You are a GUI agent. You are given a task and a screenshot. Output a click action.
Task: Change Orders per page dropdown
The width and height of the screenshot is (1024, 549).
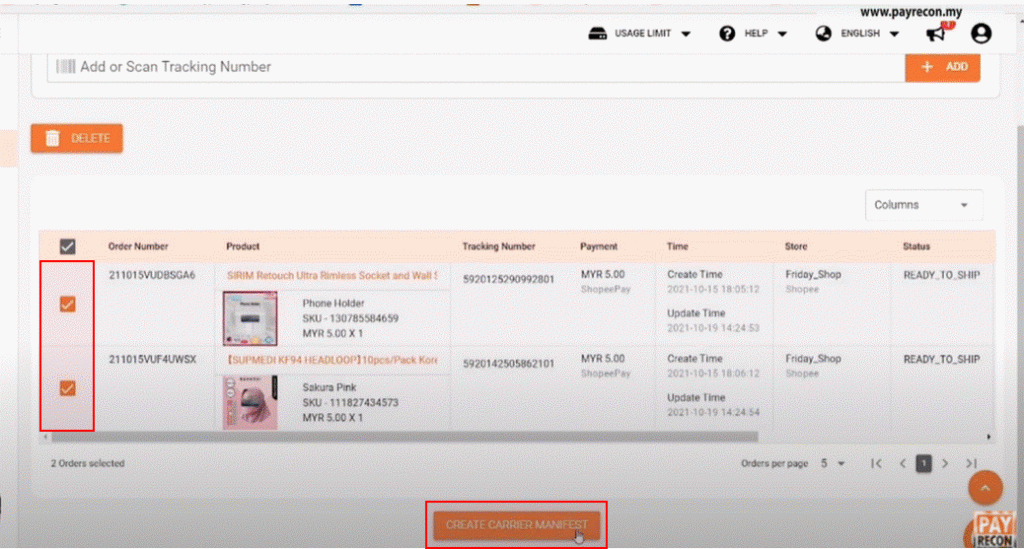[x=833, y=463]
